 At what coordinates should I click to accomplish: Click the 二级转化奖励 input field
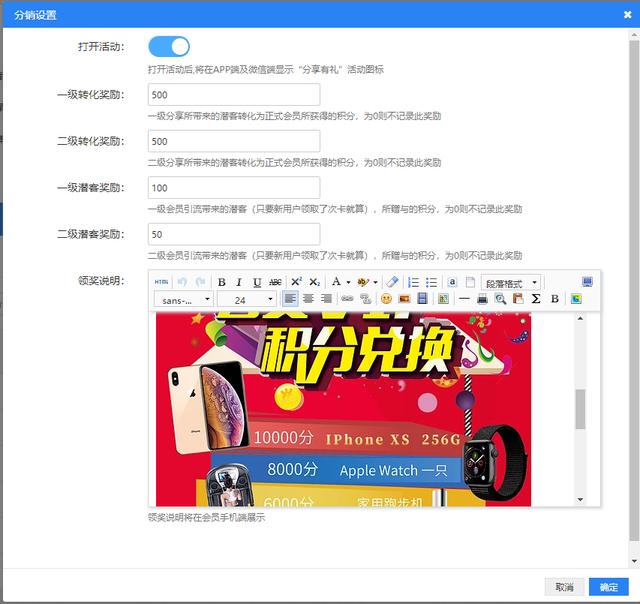234,141
